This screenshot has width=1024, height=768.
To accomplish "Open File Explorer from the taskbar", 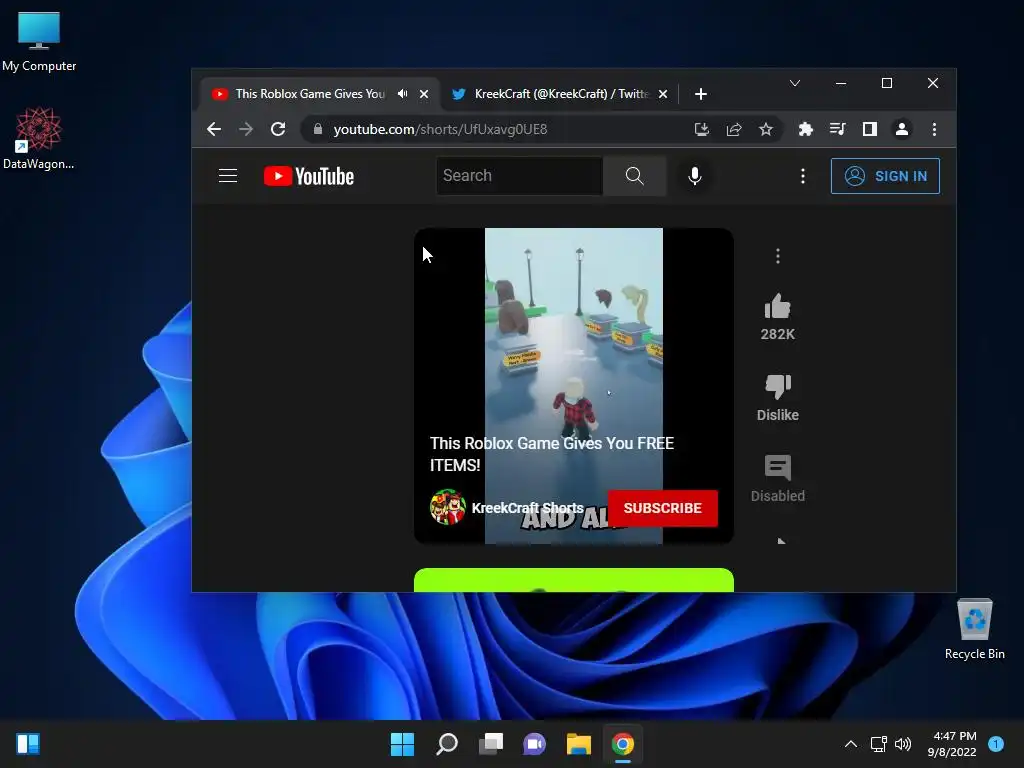I will [579, 744].
